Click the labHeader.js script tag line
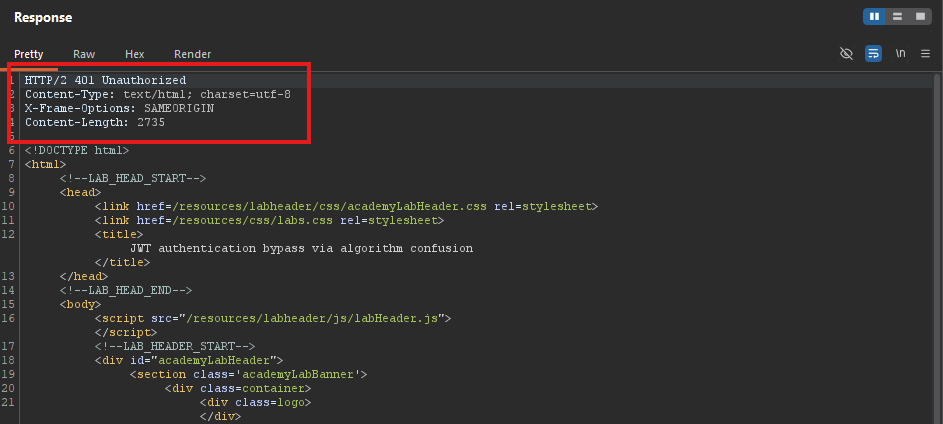 tap(272, 318)
